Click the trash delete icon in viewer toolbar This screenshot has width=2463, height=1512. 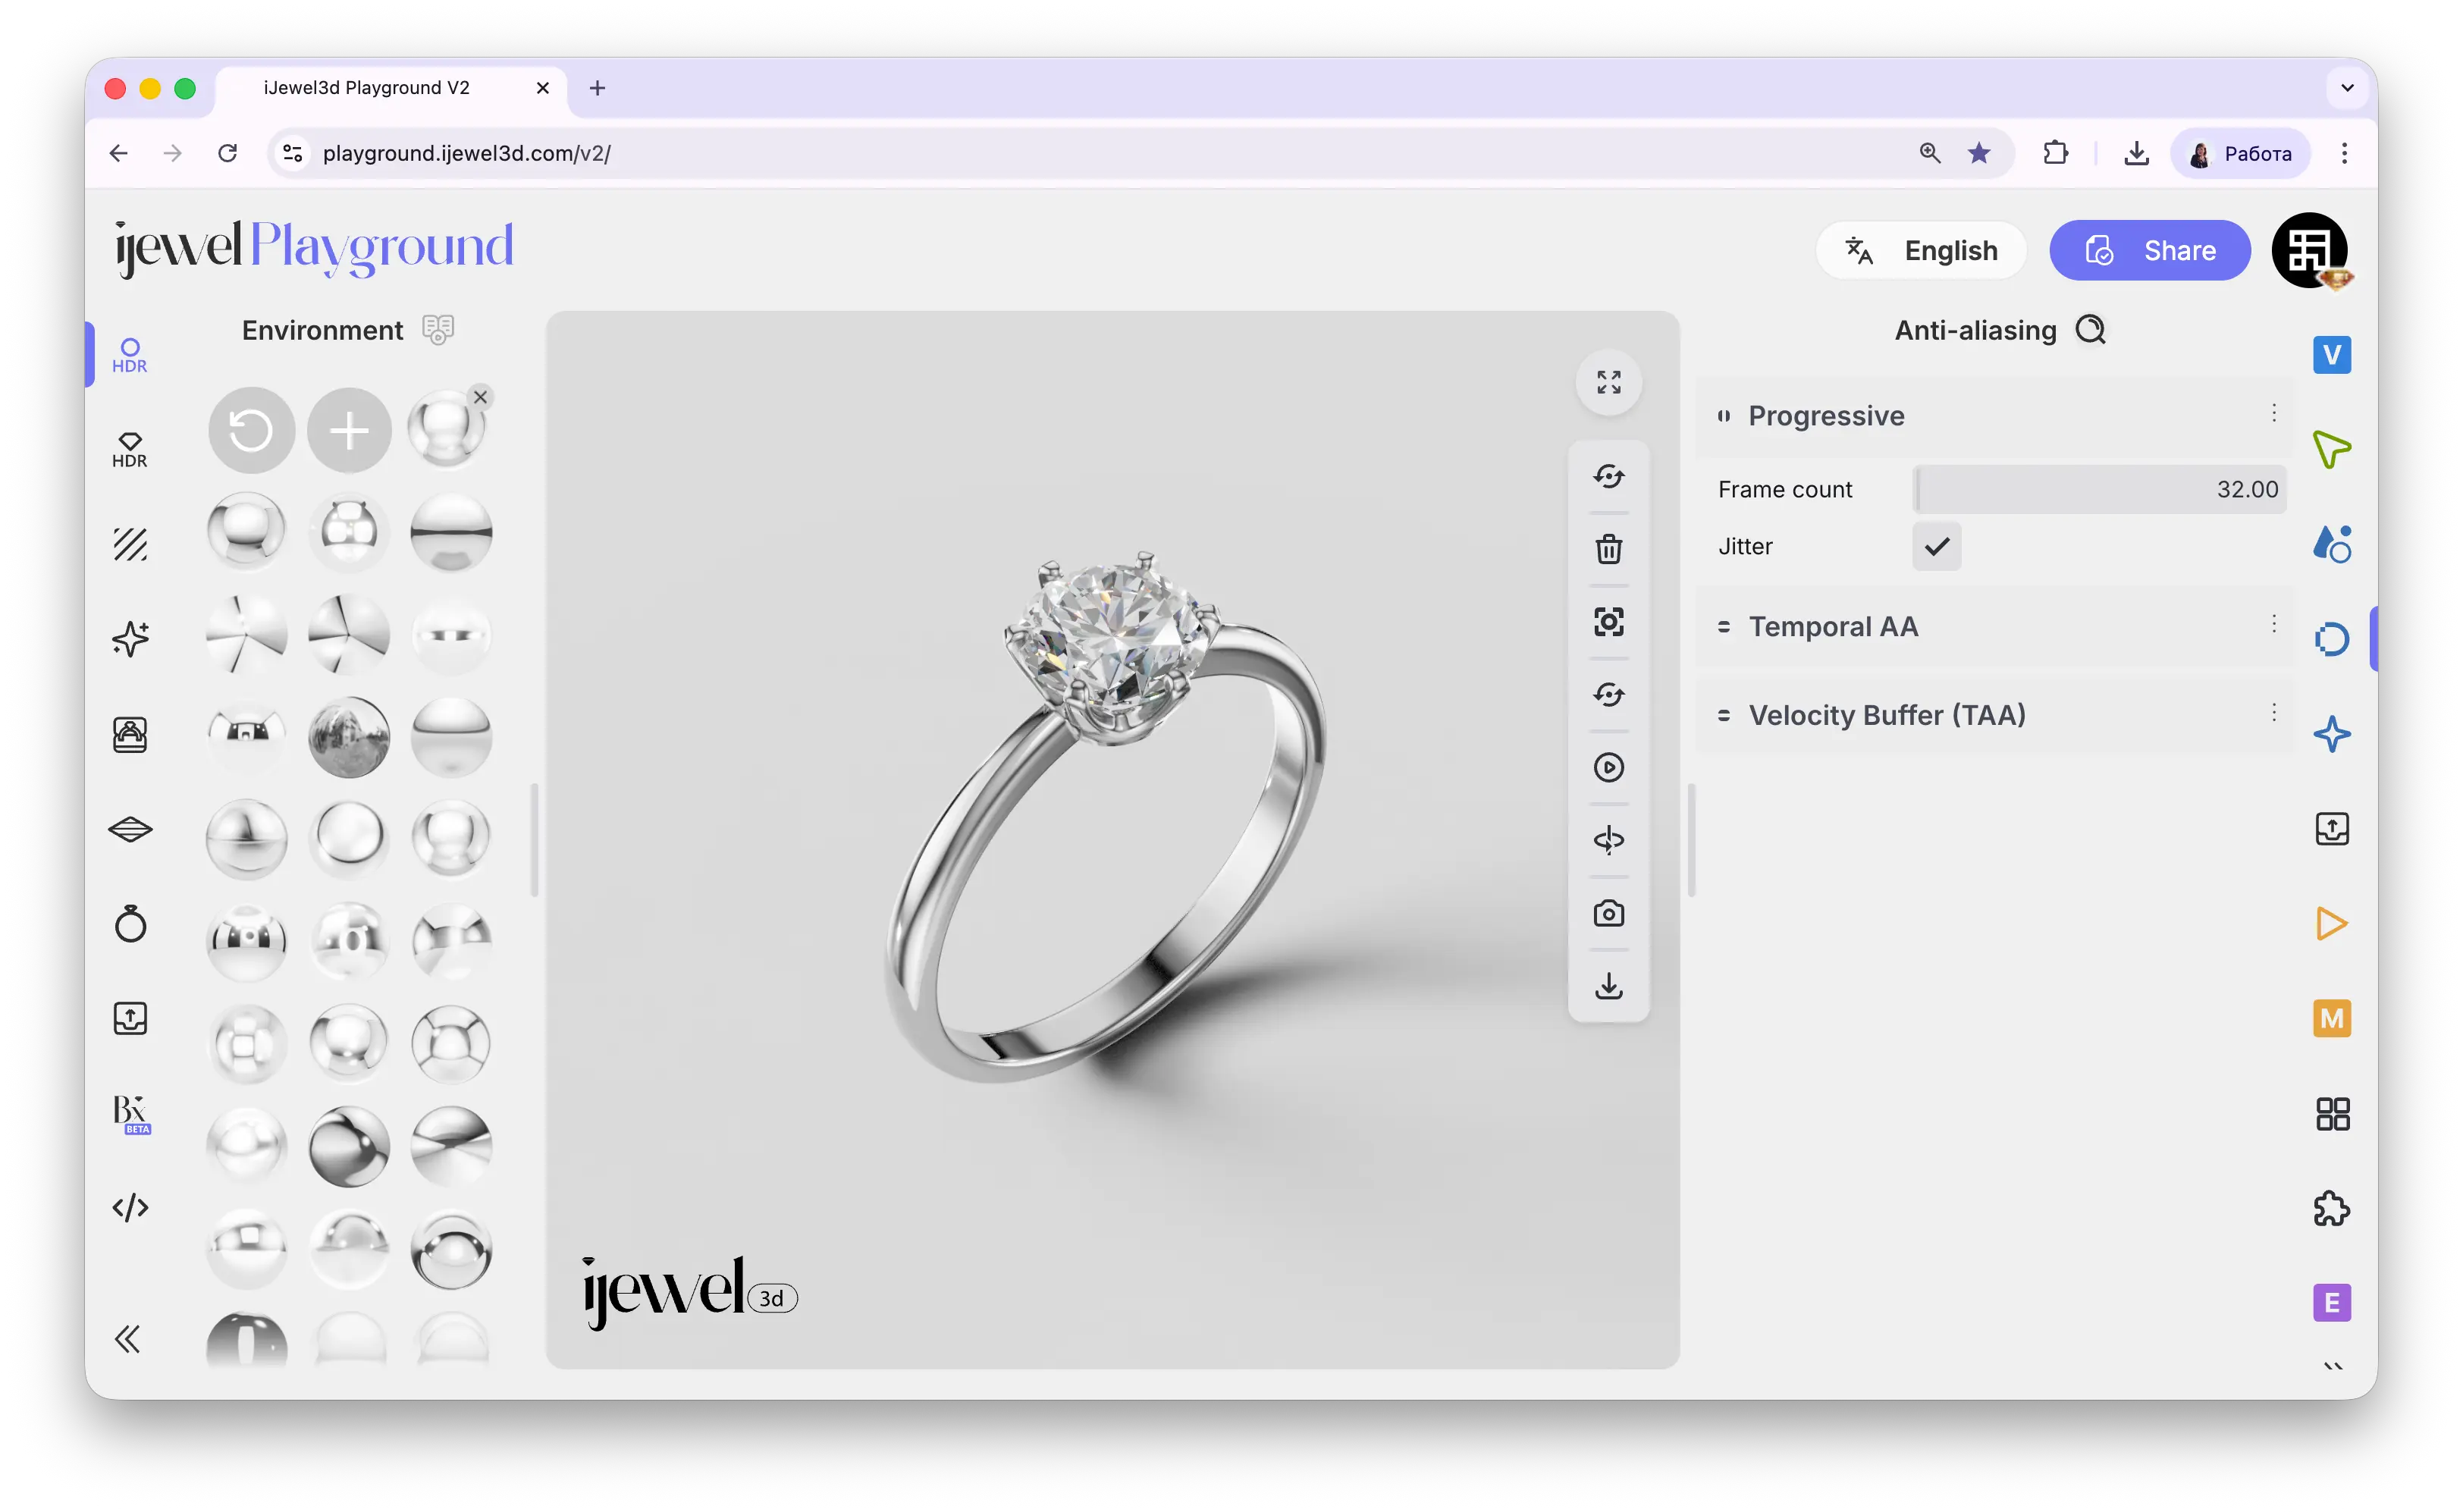coord(1608,549)
